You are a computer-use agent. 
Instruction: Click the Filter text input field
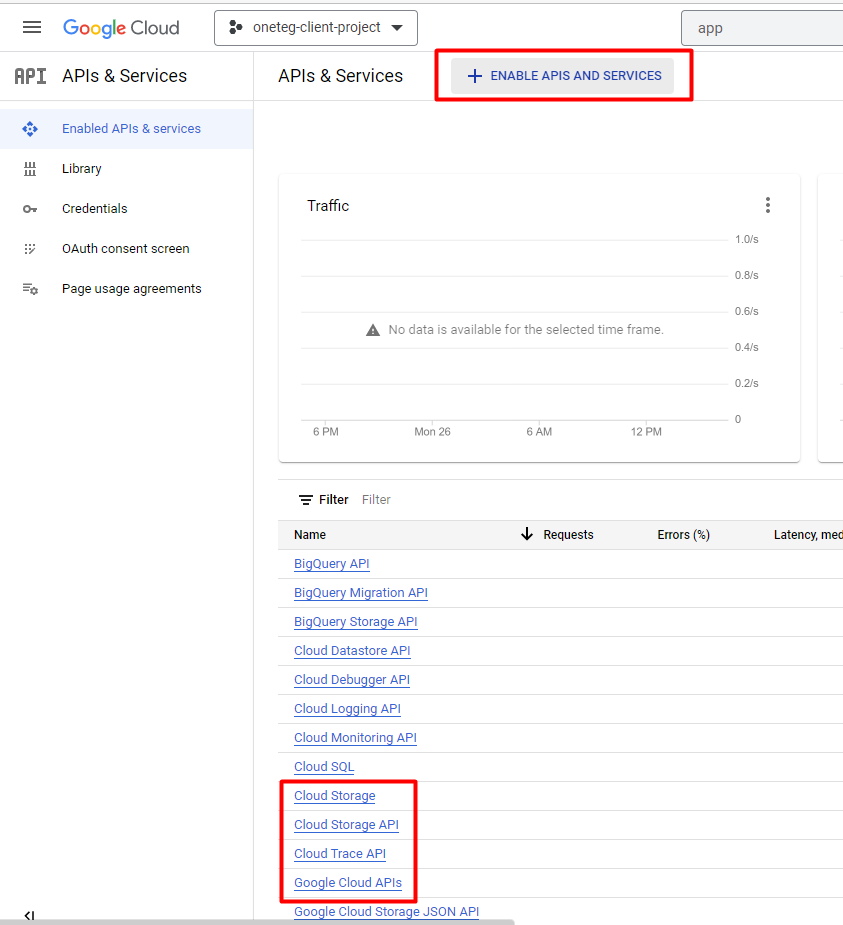click(x=500, y=500)
